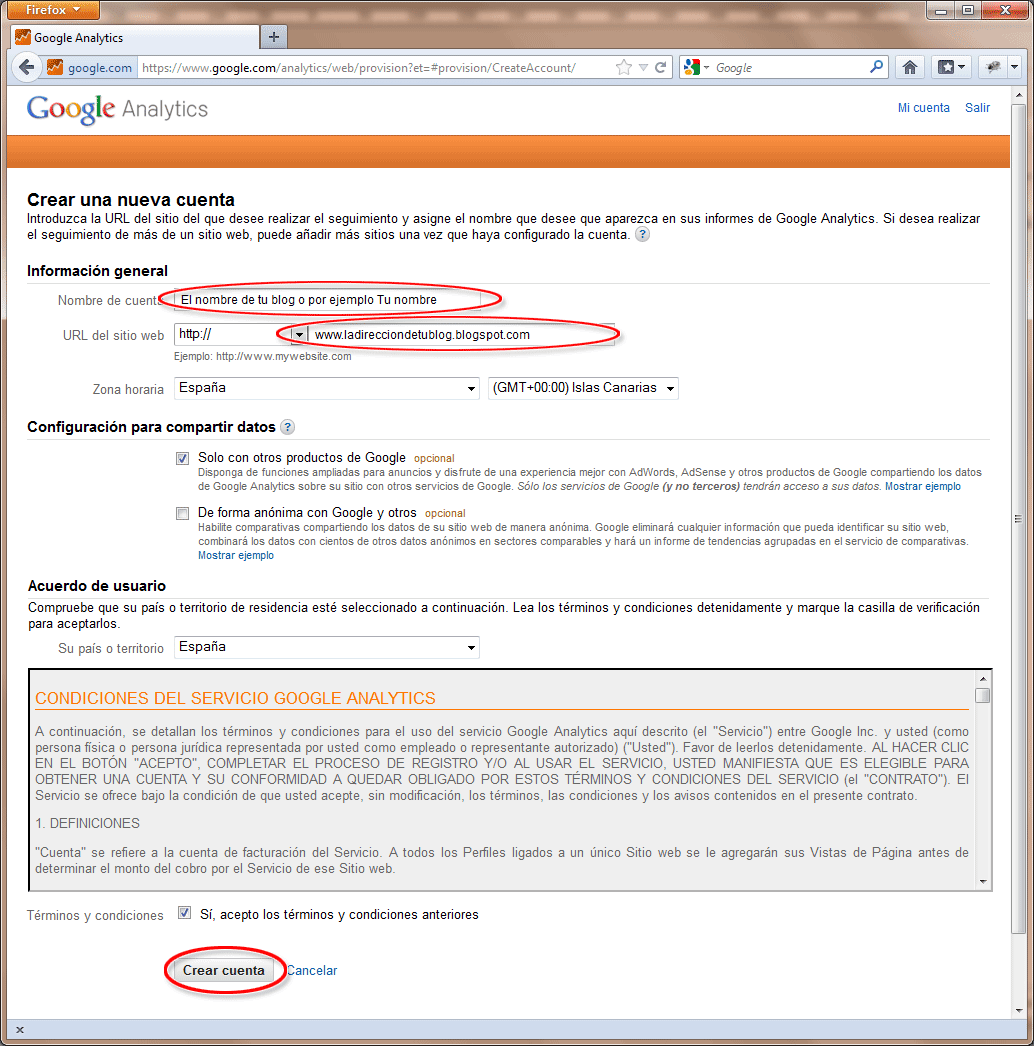Click the magnifier icon in Google search box
1034x1046 pixels.
[x=876, y=67]
